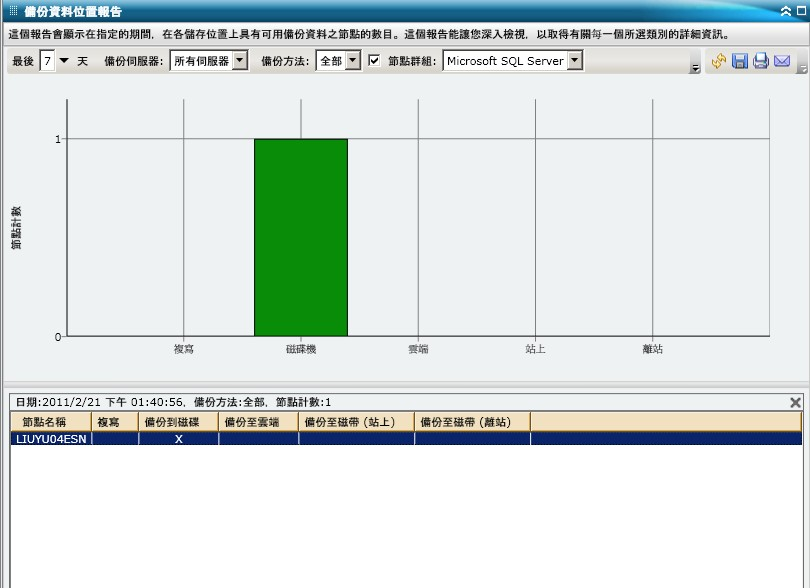The height and width of the screenshot is (588, 810).
Task: Collapse the report panel with double-chevron icon
Action: [786, 11]
